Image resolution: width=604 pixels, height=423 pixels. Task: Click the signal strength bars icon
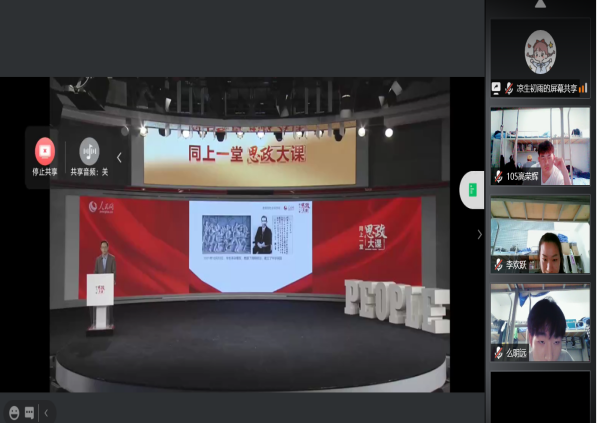point(583,88)
